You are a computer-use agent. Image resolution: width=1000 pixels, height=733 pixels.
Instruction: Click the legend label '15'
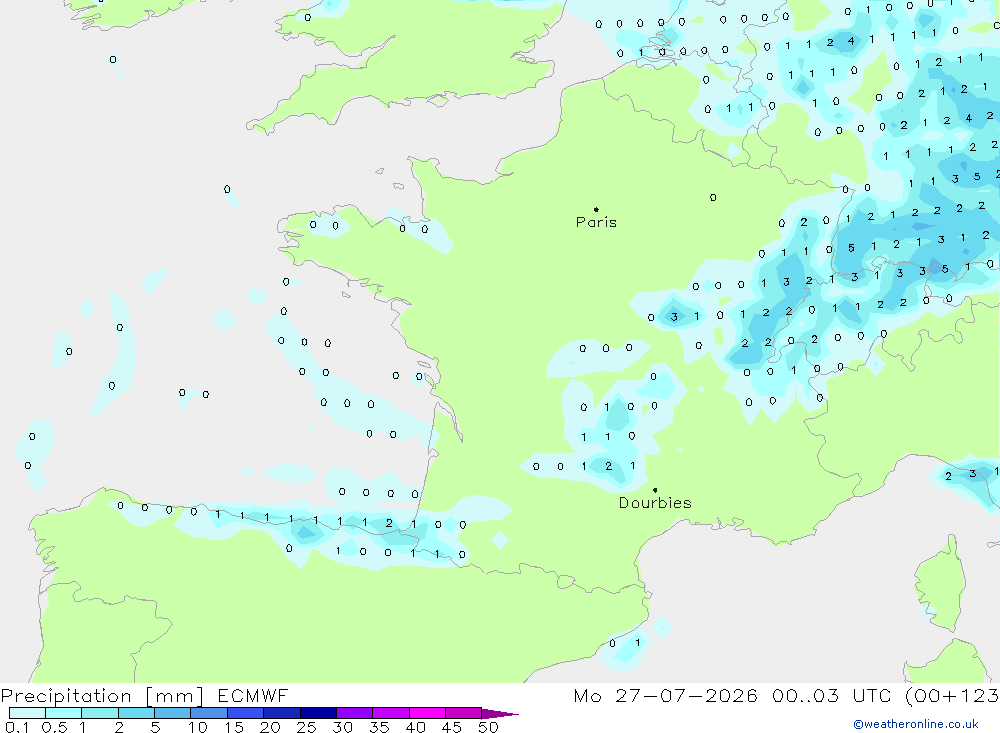(x=233, y=727)
